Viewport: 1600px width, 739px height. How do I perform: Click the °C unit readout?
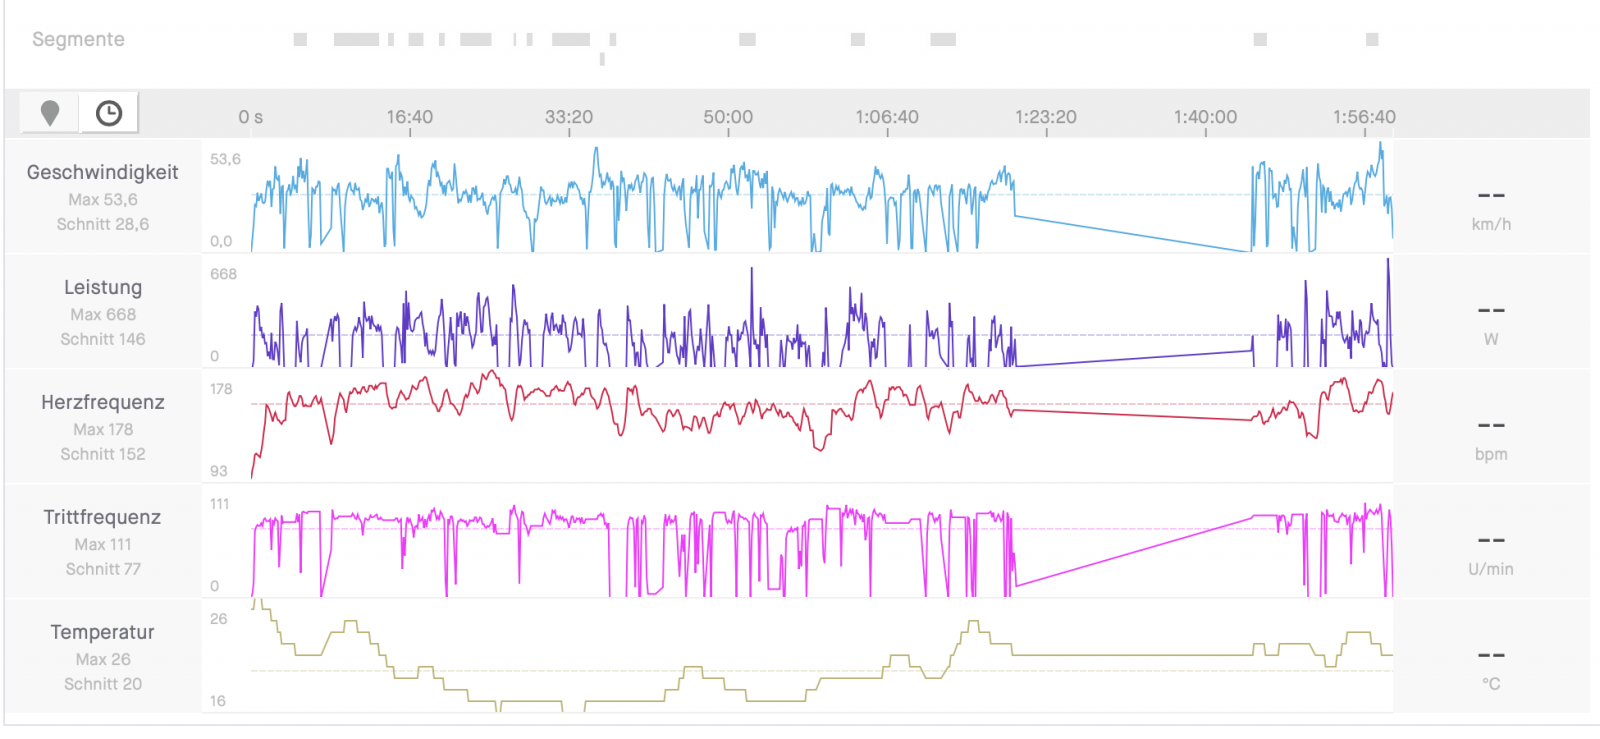[x=1491, y=684]
